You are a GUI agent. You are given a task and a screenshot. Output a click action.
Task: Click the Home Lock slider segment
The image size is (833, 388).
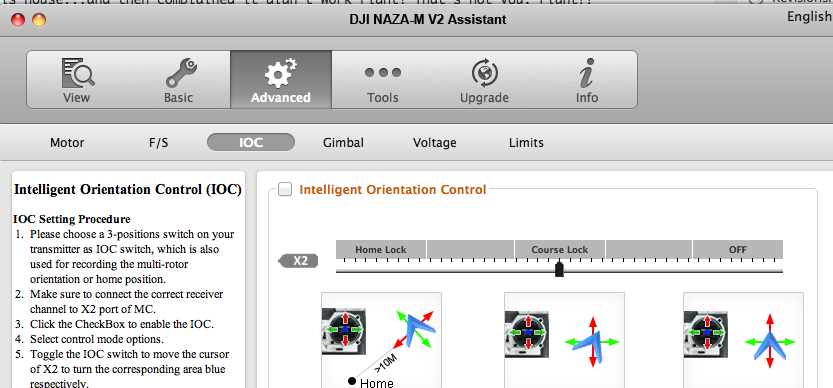[x=381, y=249]
